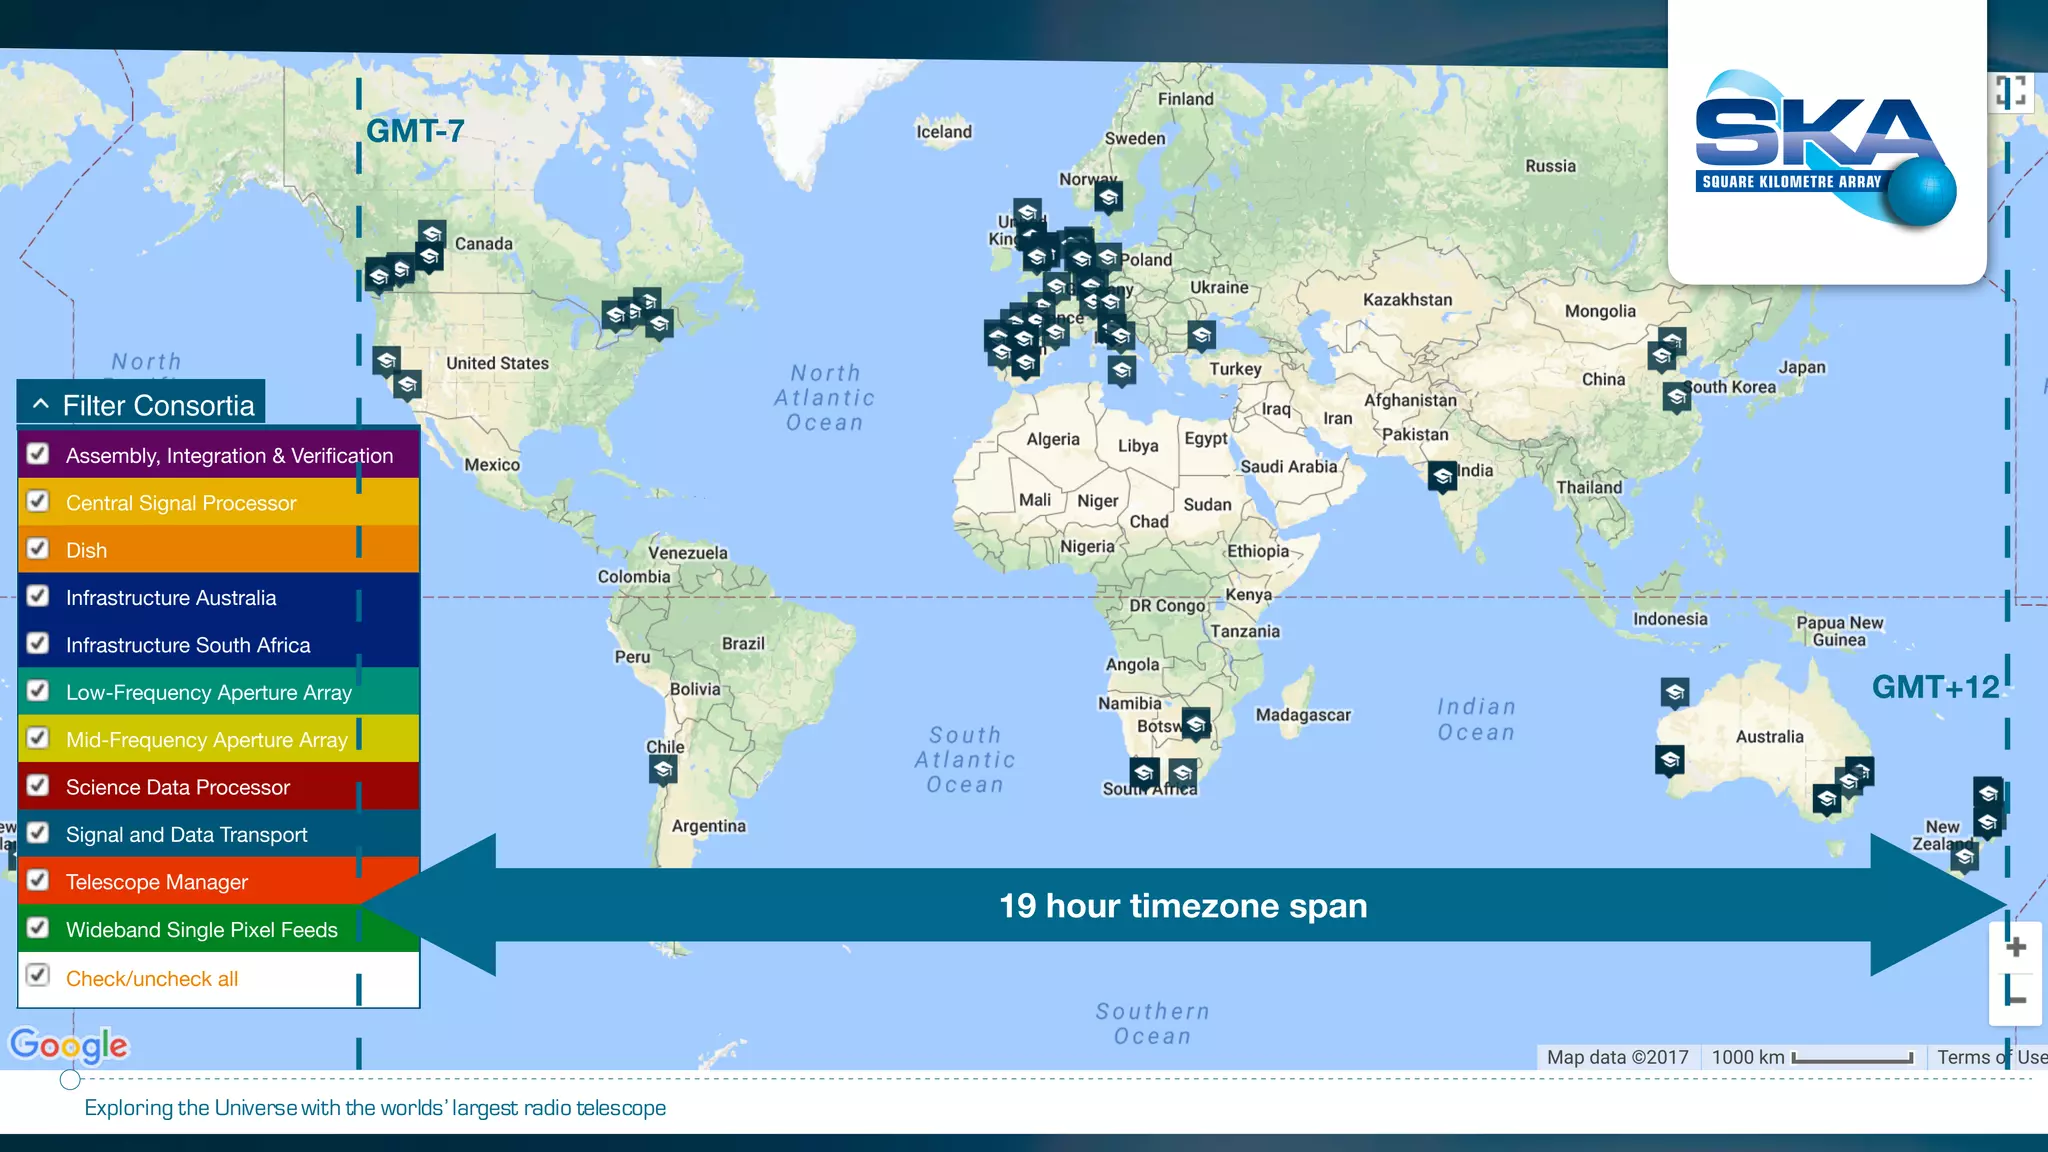Click the Google logo link

click(69, 1045)
